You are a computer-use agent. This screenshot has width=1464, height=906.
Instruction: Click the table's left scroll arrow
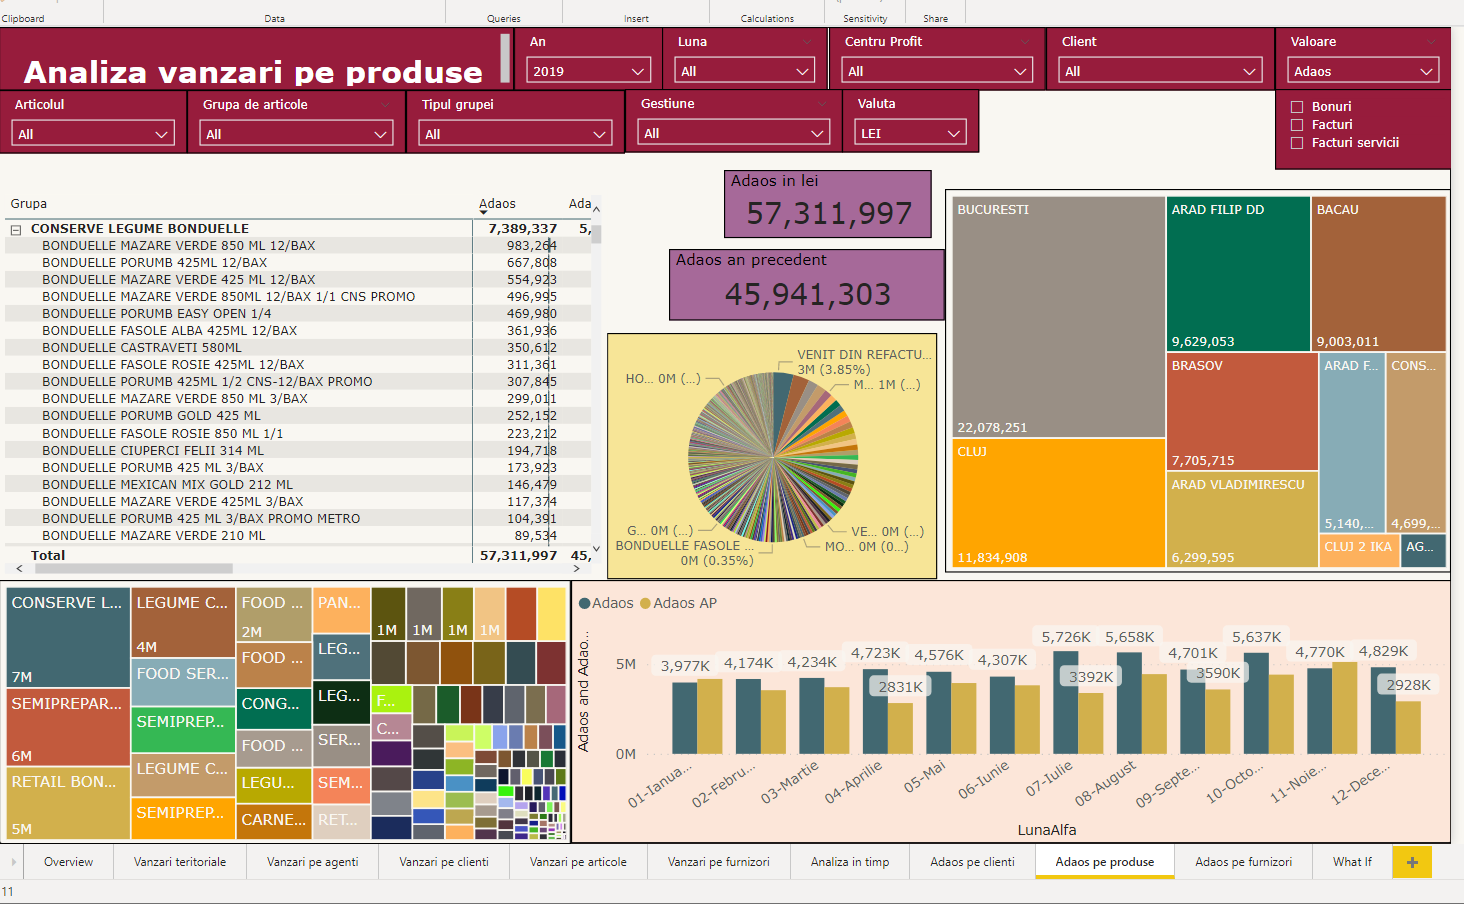[x=19, y=568]
